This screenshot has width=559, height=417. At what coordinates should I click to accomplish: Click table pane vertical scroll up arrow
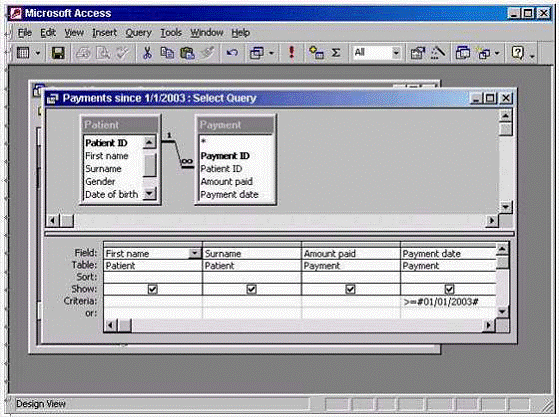(x=506, y=116)
